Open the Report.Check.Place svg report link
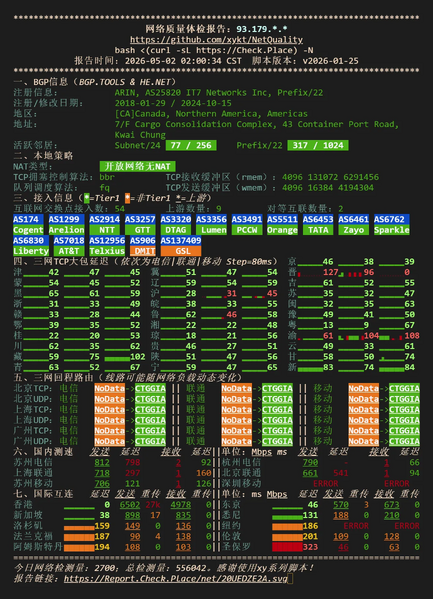Screen dimensions: 433x599 175,578
